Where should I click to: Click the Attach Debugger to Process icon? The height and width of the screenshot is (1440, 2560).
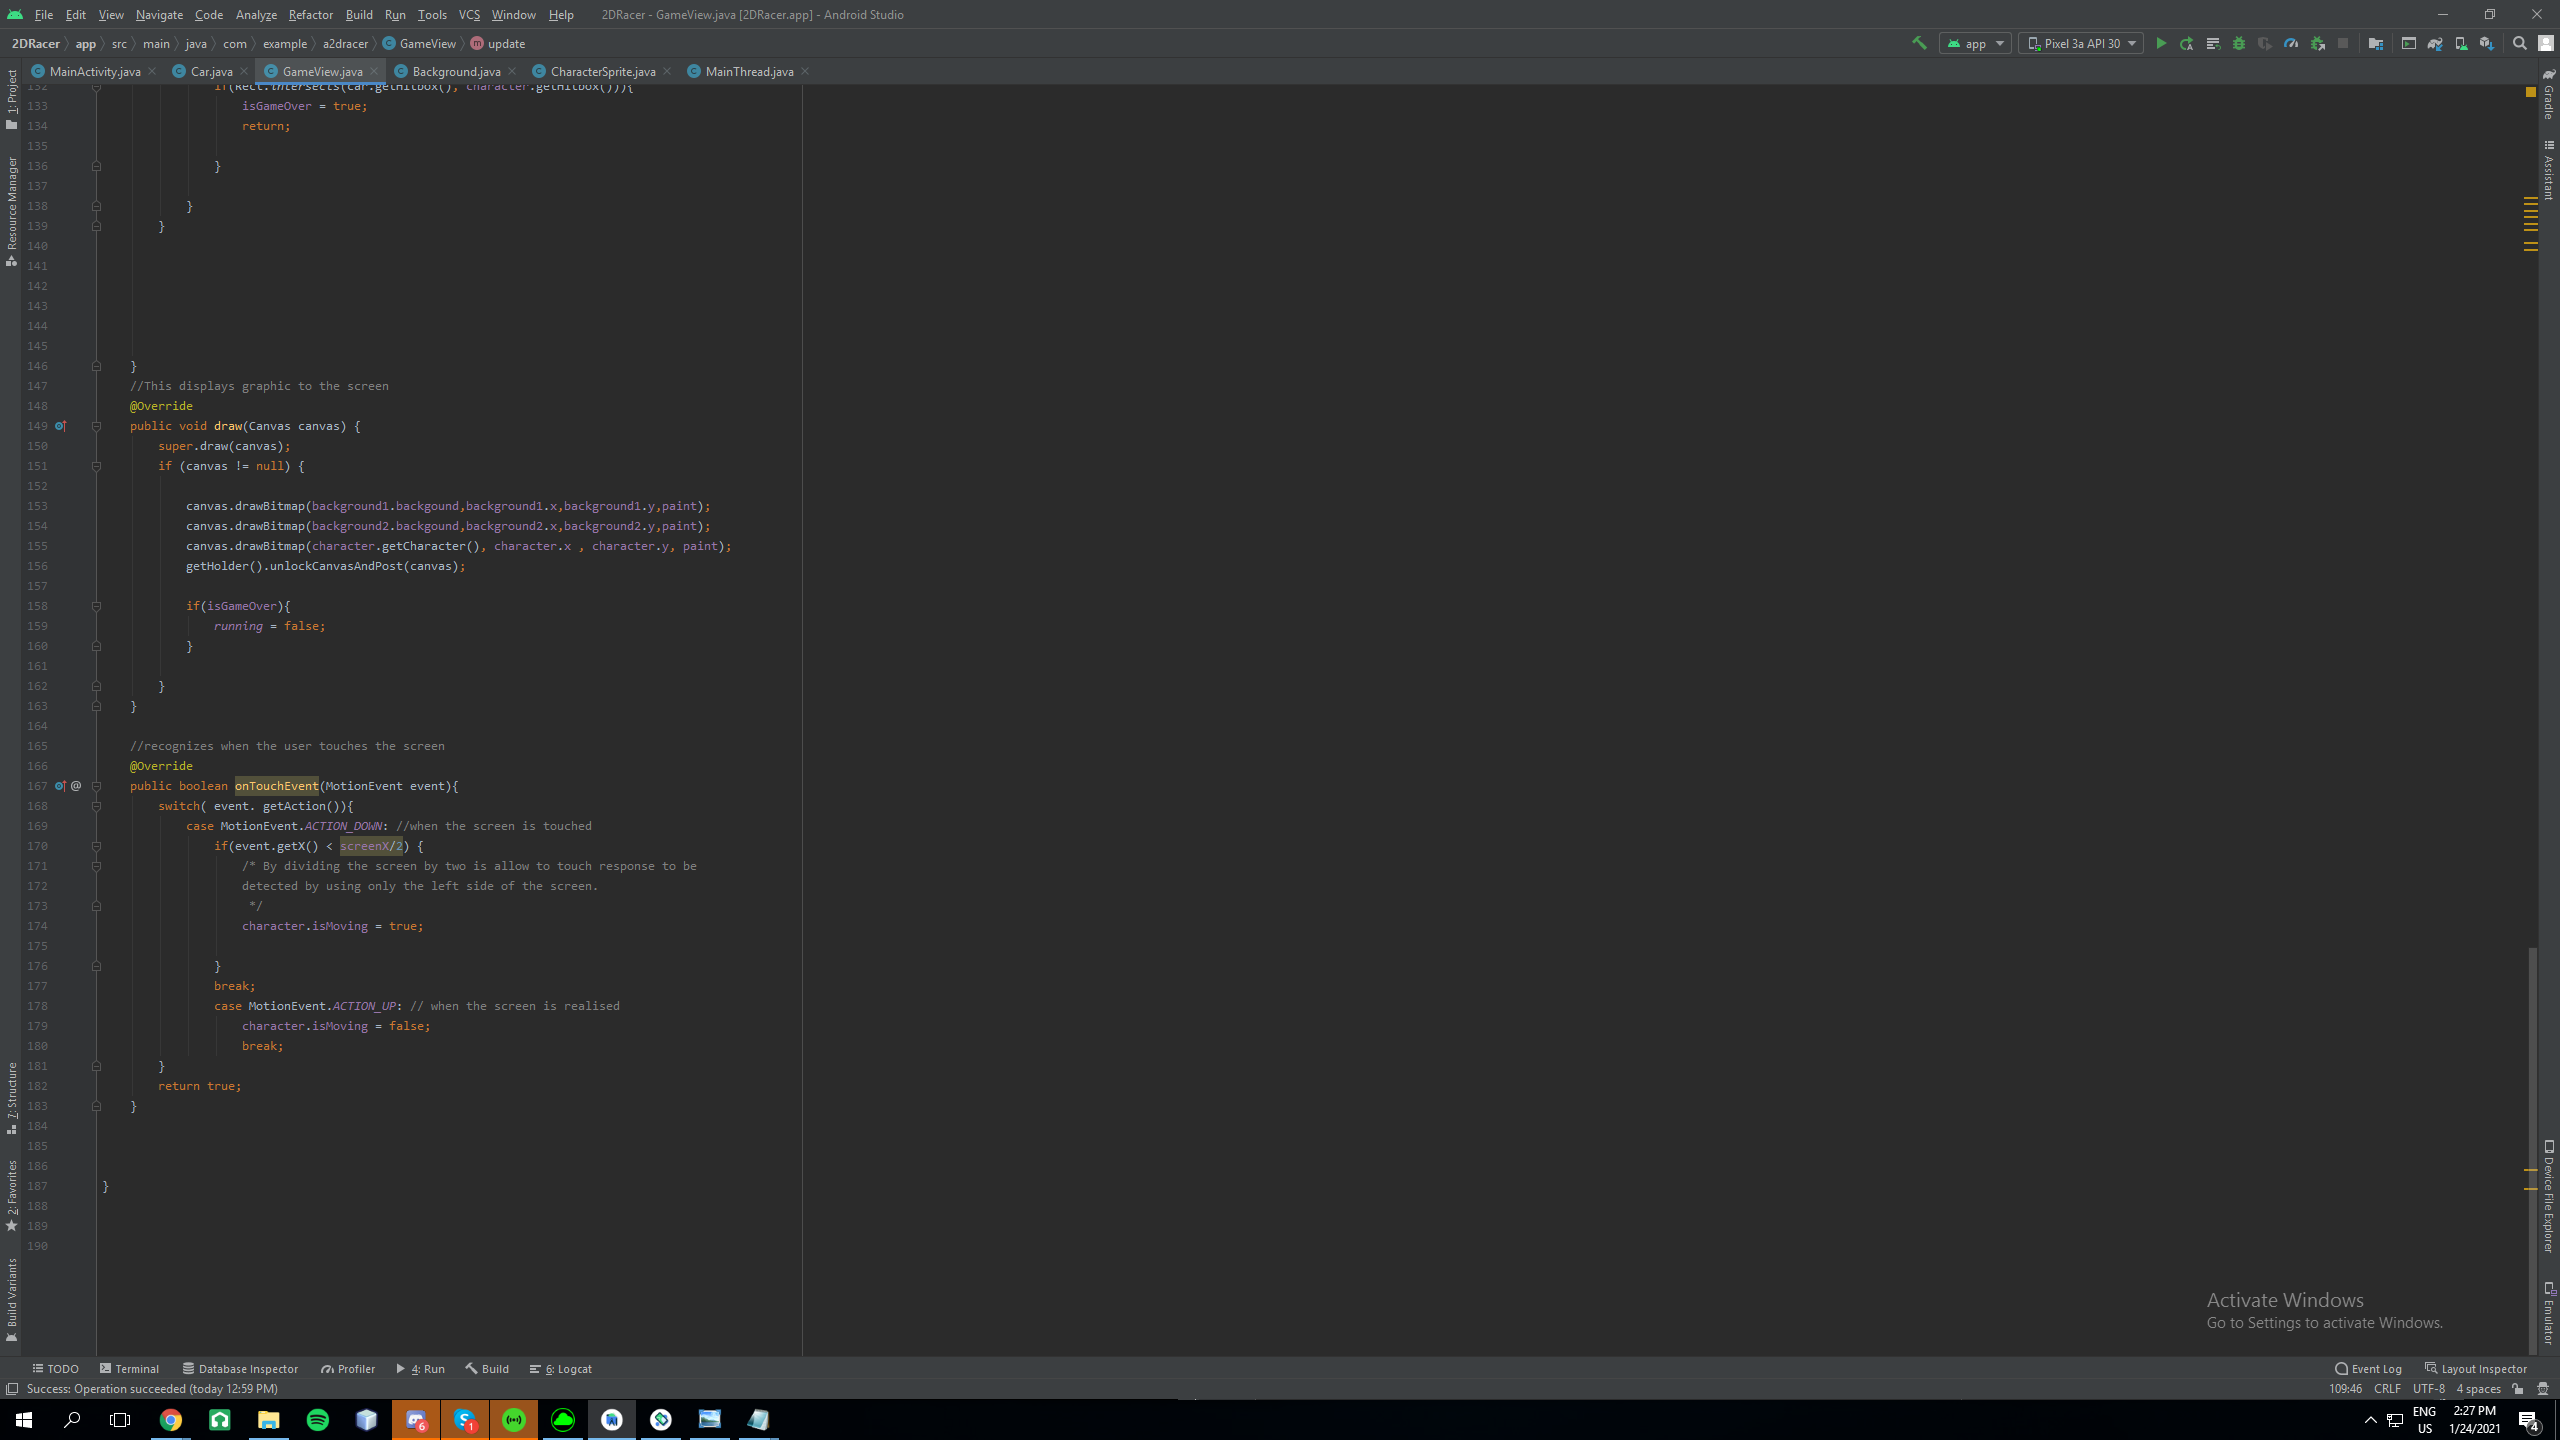click(2317, 43)
